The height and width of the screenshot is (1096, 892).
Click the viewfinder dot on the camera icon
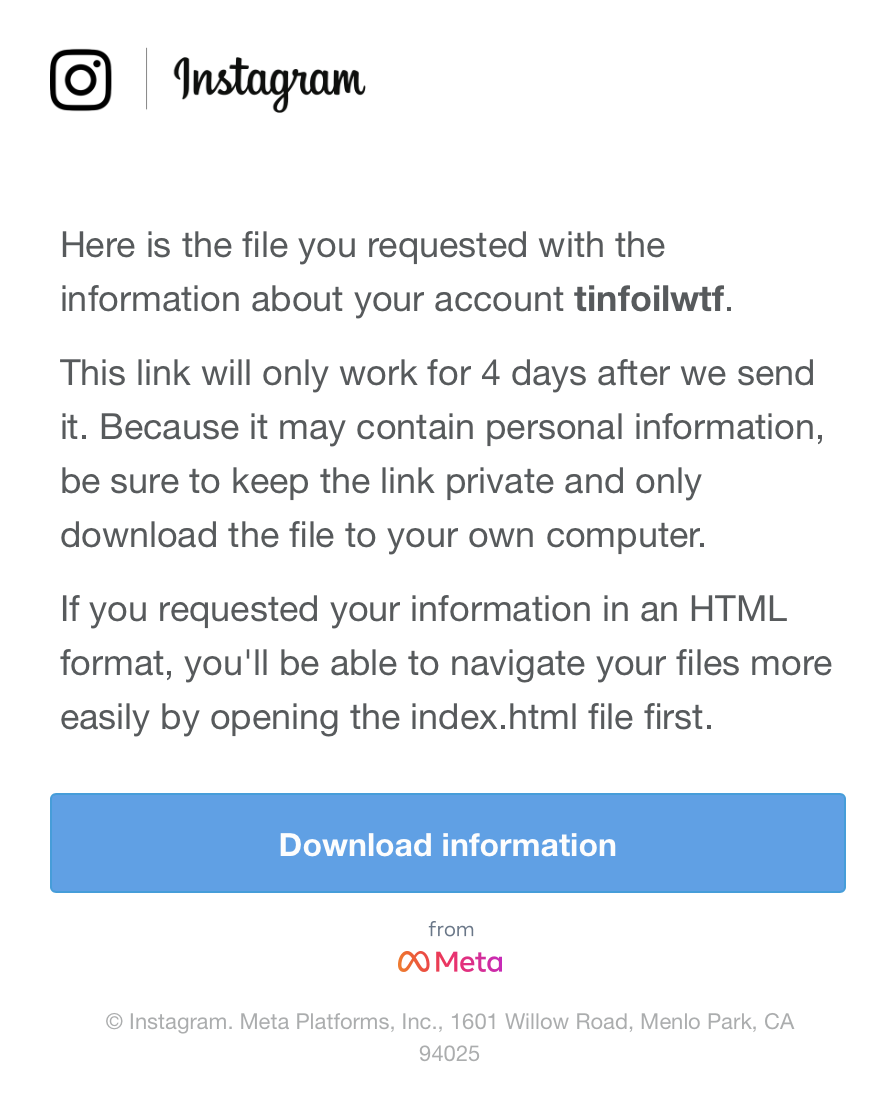(98, 62)
